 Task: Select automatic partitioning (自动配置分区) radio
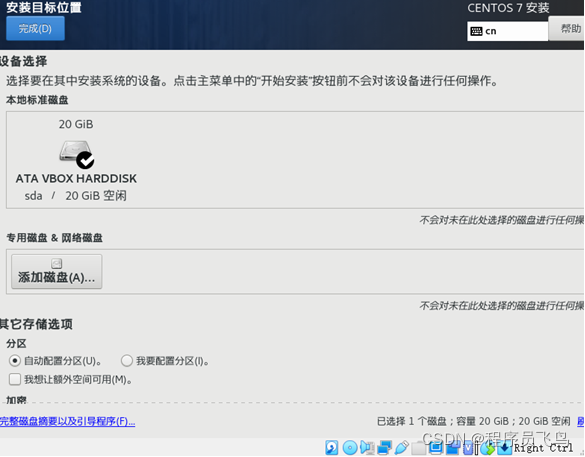[15, 361]
